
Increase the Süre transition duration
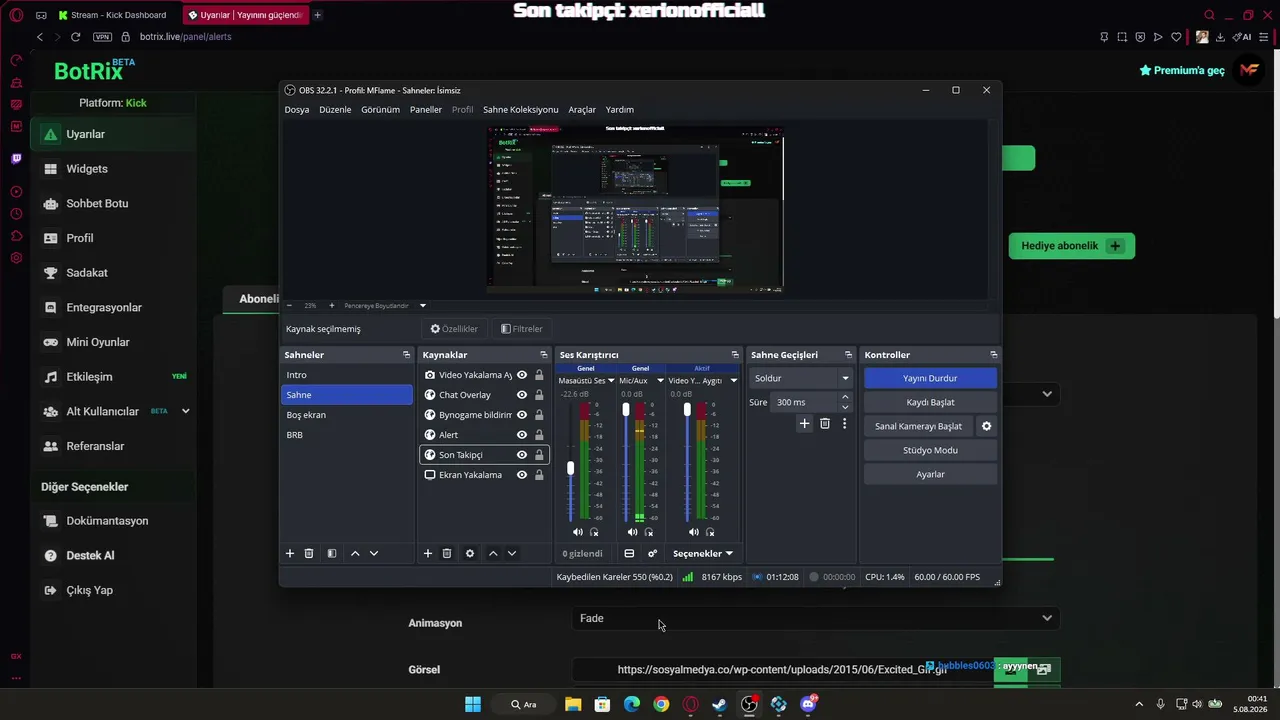tap(845, 397)
